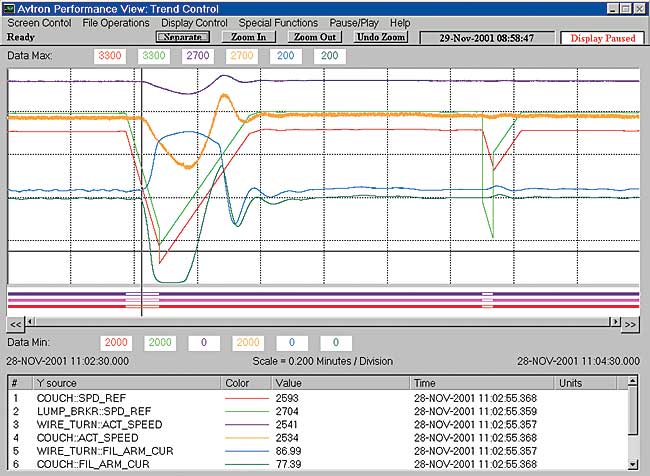Click the 11:02:55.359 time cell
Screen dimensions: 650x476
pyautogui.click(x=475, y=412)
